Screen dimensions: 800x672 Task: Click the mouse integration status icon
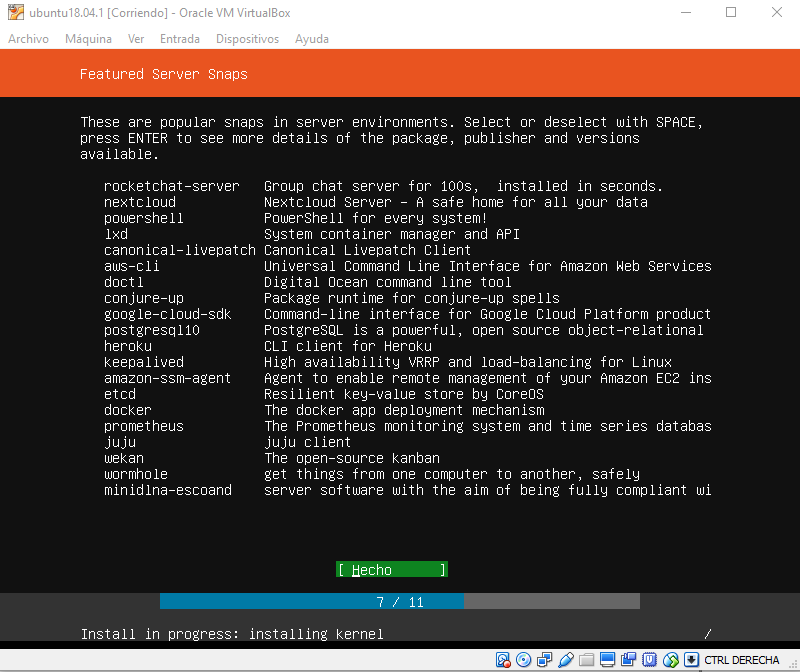(670, 660)
